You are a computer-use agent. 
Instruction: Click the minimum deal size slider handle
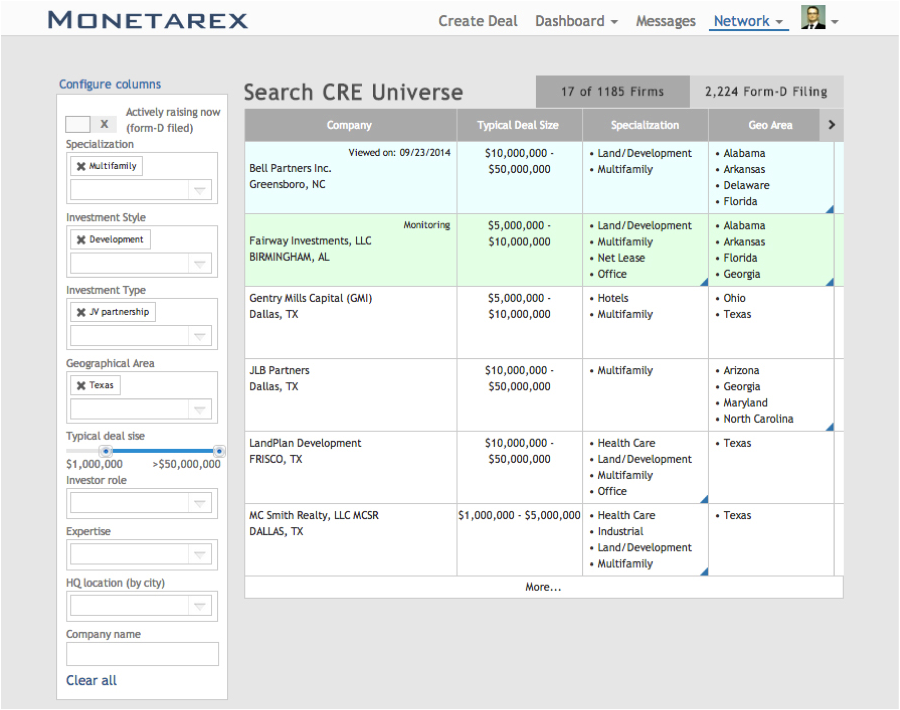tap(106, 451)
